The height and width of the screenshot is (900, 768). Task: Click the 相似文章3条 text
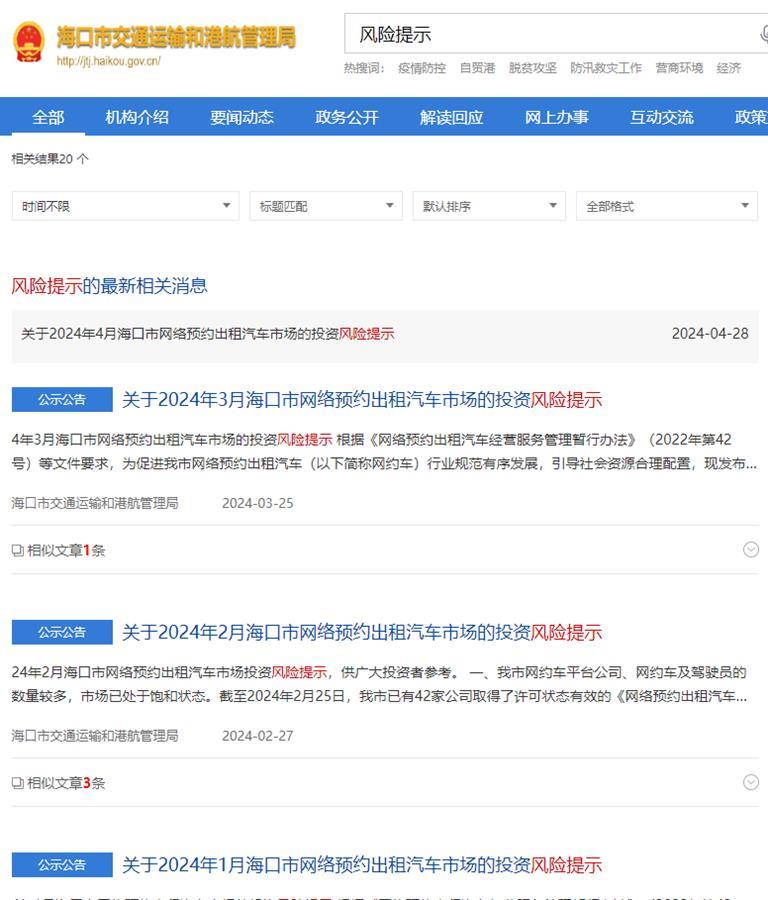66,783
